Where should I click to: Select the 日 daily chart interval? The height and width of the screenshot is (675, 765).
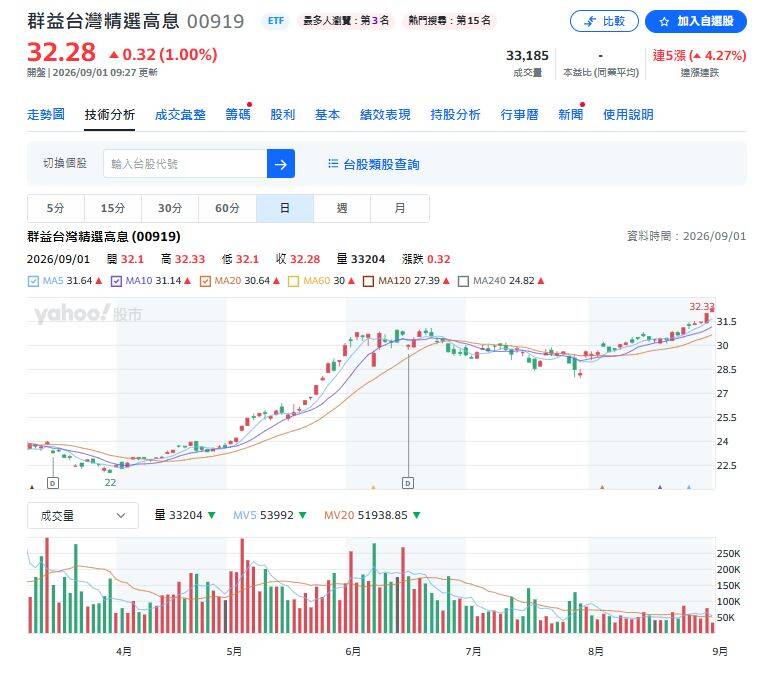tap(285, 208)
